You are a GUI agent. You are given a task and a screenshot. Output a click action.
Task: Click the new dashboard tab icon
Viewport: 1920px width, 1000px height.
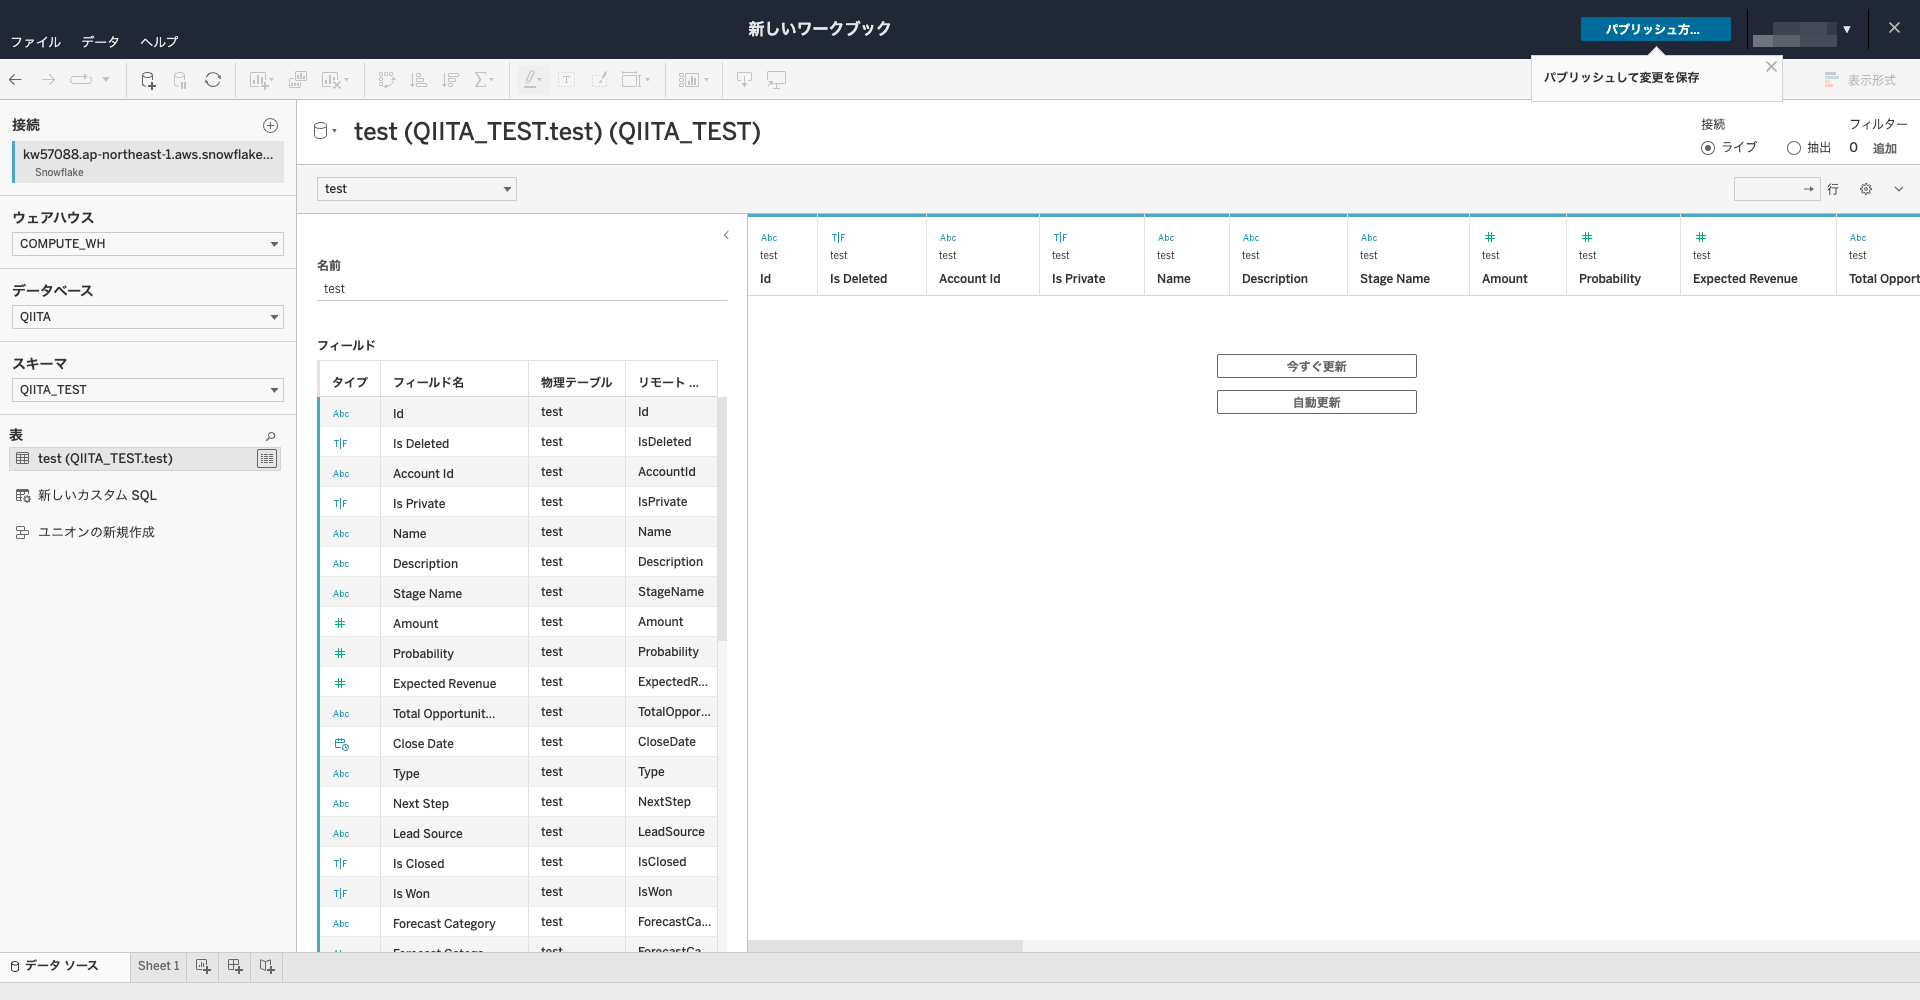(235, 966)
